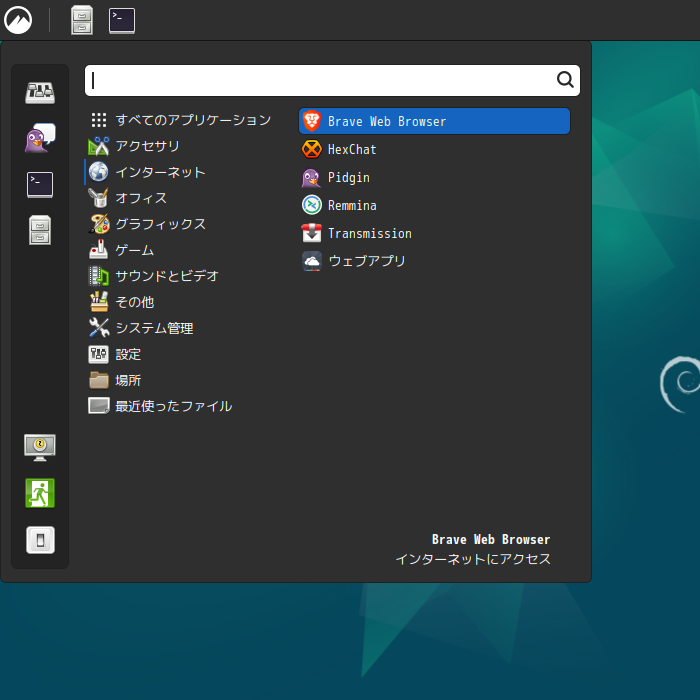Click the lock screen icon in the sidebar
Viewport: 700px width, 700px height.
tap(40, 447)
